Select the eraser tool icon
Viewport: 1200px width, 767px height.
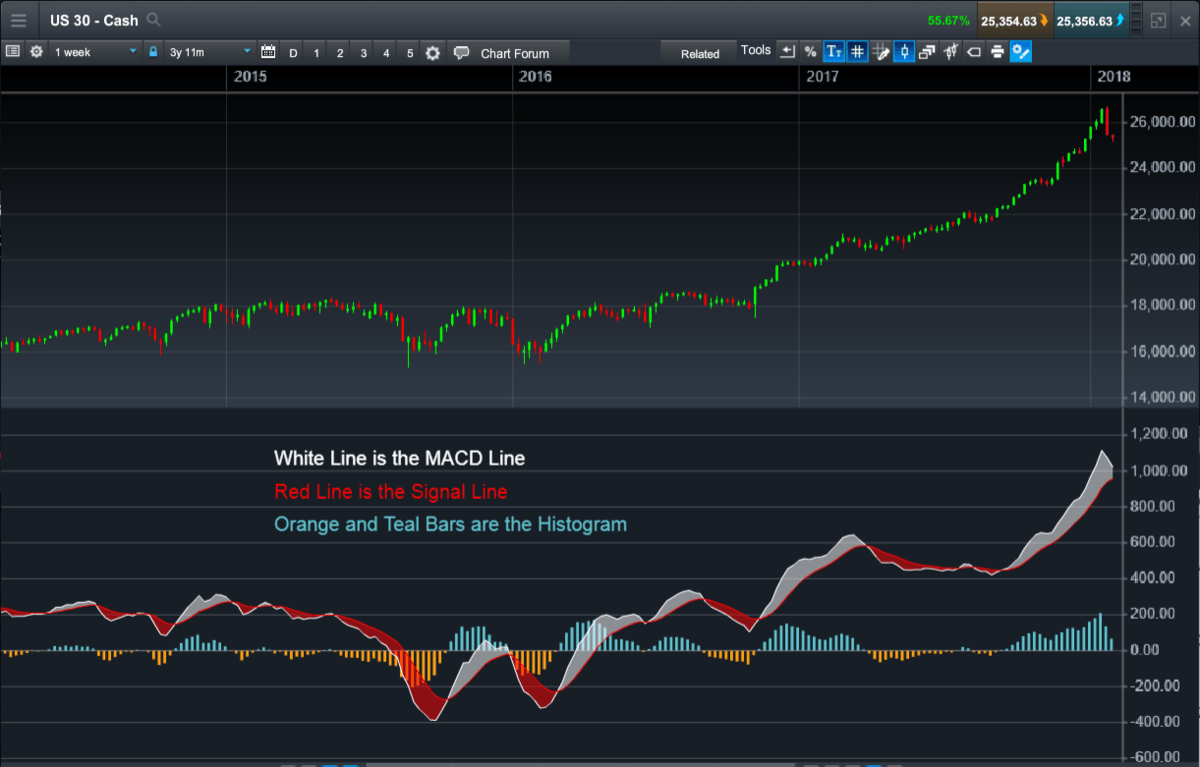[x=972, y=51]
